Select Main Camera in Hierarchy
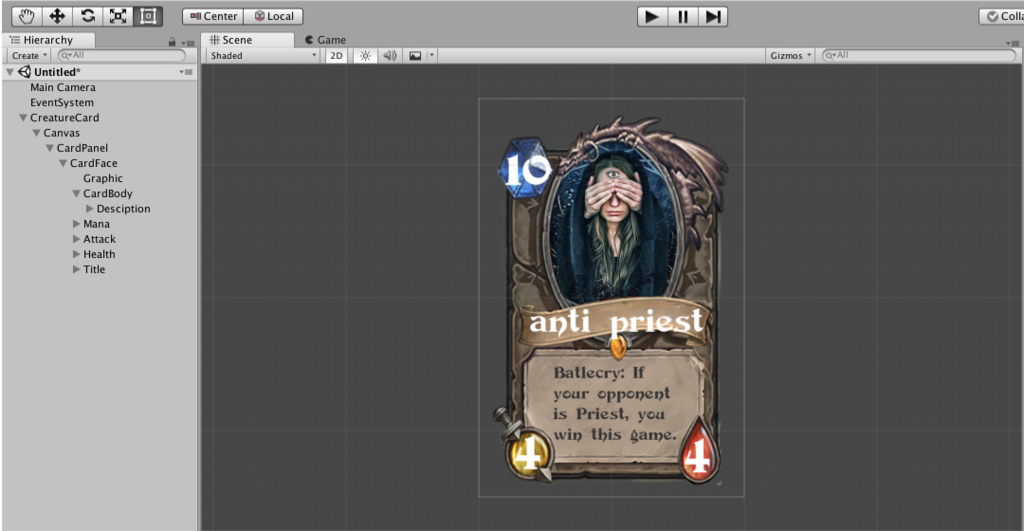 [63, 88]
